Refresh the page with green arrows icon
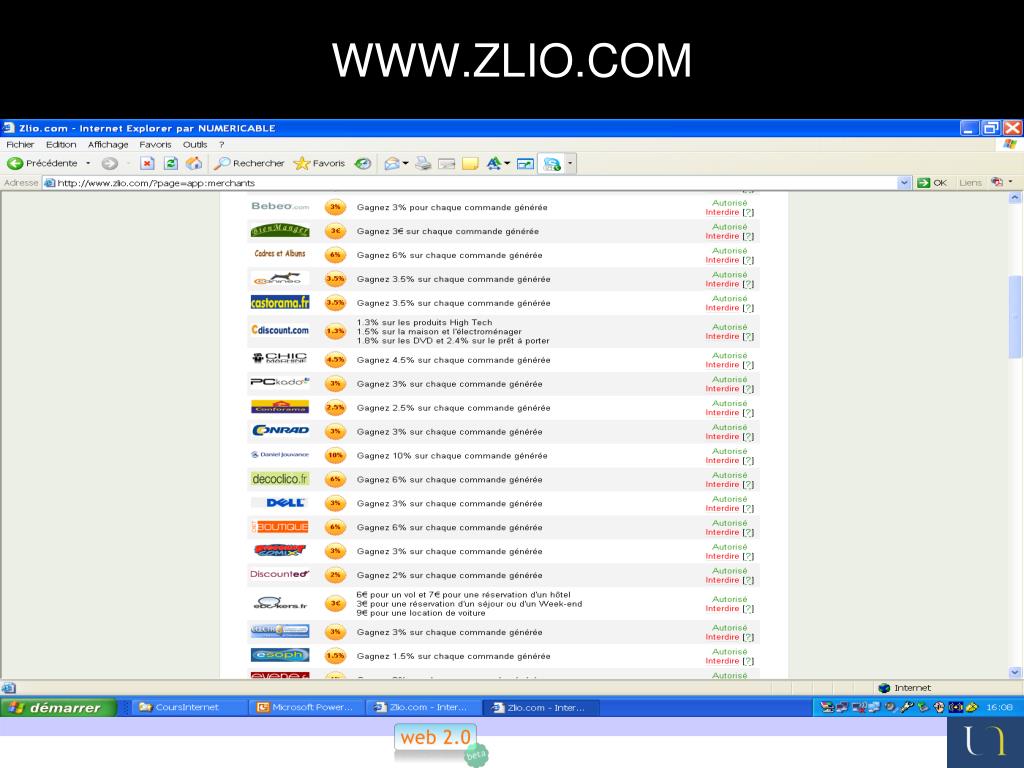The width and height of the screenshot is (1024, 768). 171,163
